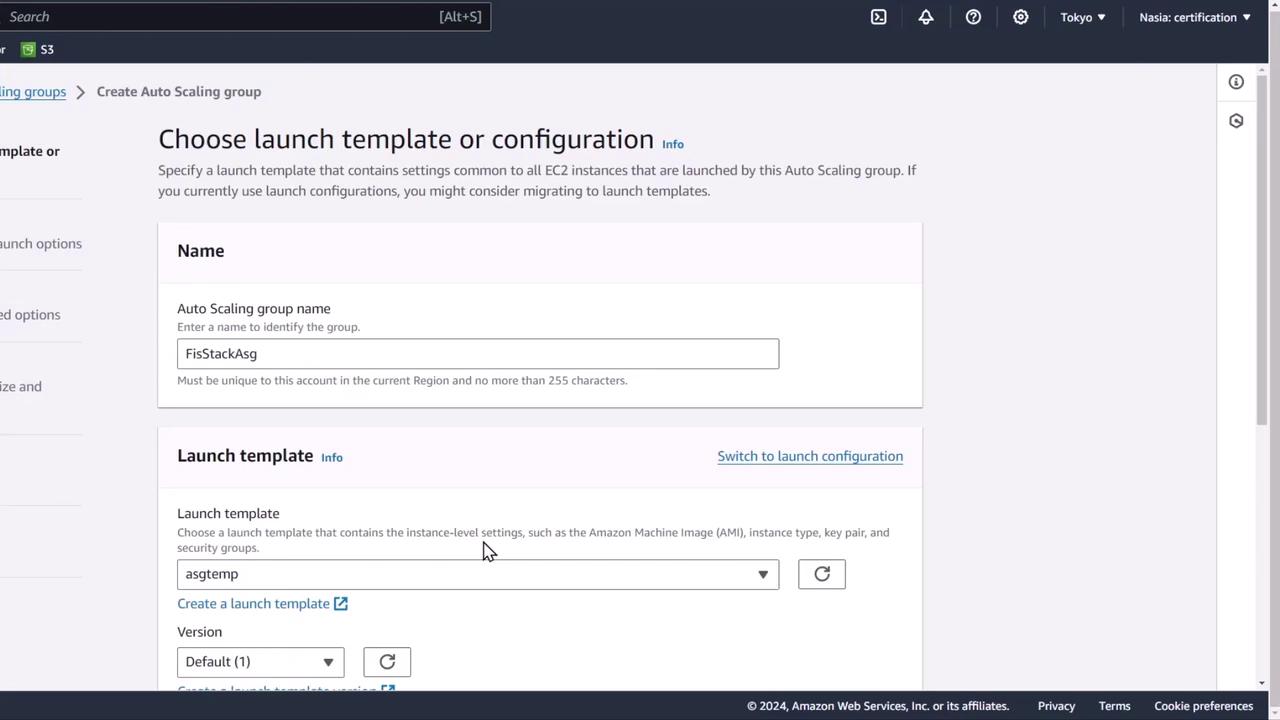Click the page's vertical scrollbar

pos(1262,250)
